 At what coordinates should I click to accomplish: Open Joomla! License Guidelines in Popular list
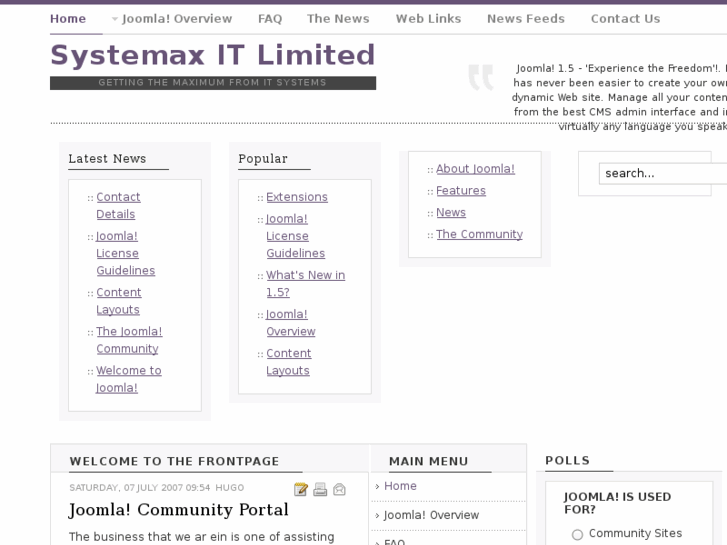coord(295,236)
